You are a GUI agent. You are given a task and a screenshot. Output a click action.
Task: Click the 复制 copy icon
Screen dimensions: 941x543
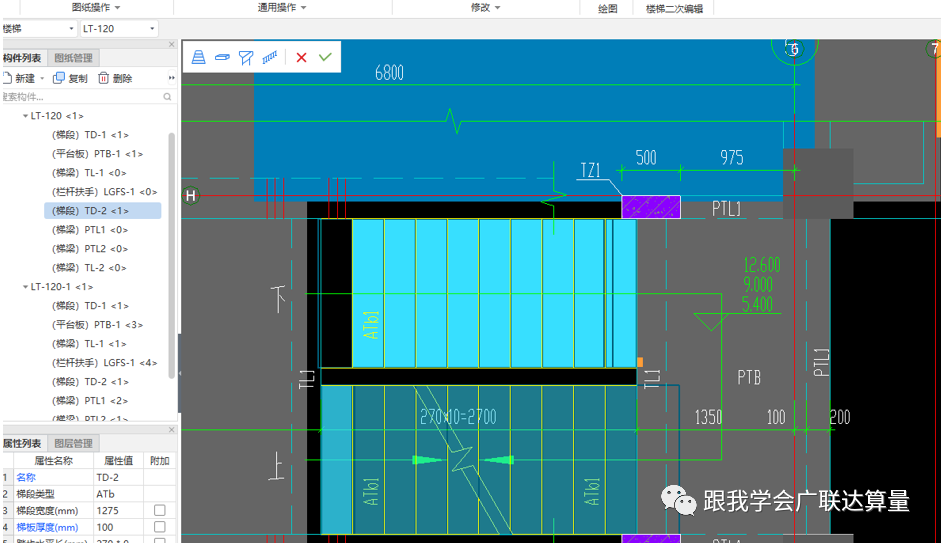pos(59,78)
